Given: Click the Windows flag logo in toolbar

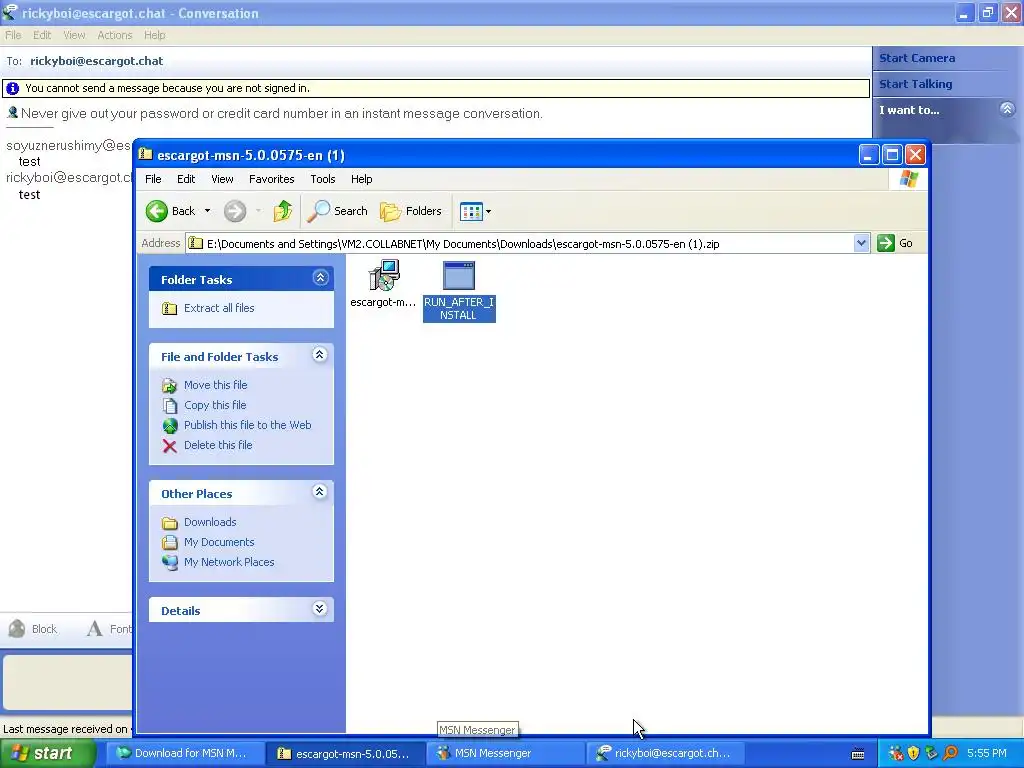Looking at the screenshot, I should pyautogui.click(x=908, y=179).
